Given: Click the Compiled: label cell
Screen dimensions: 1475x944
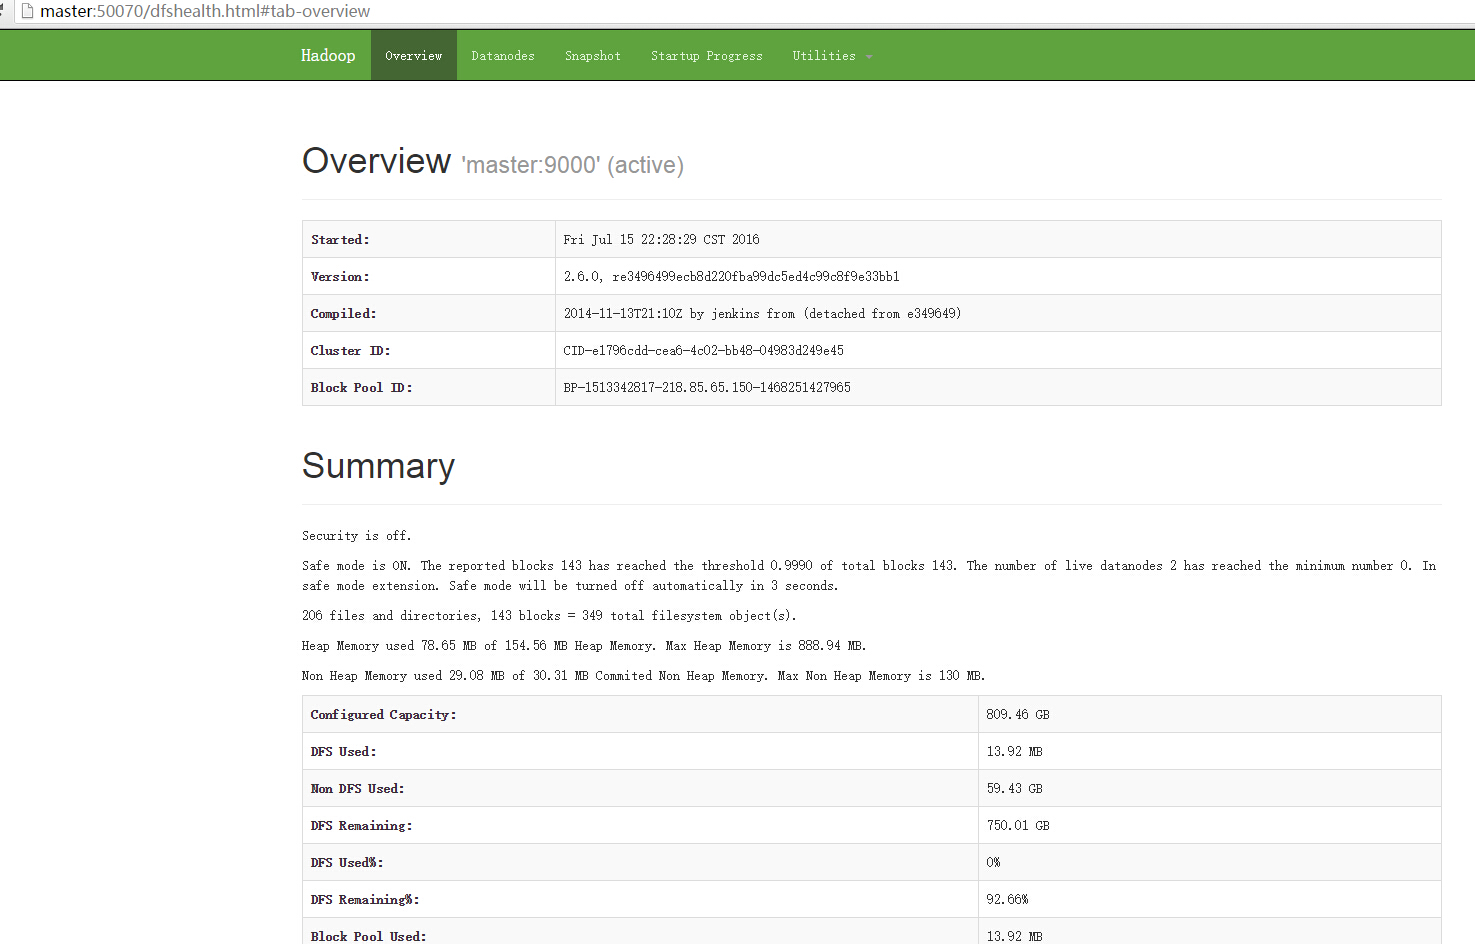Looking at the screenshot, I should tap(429, 313).
